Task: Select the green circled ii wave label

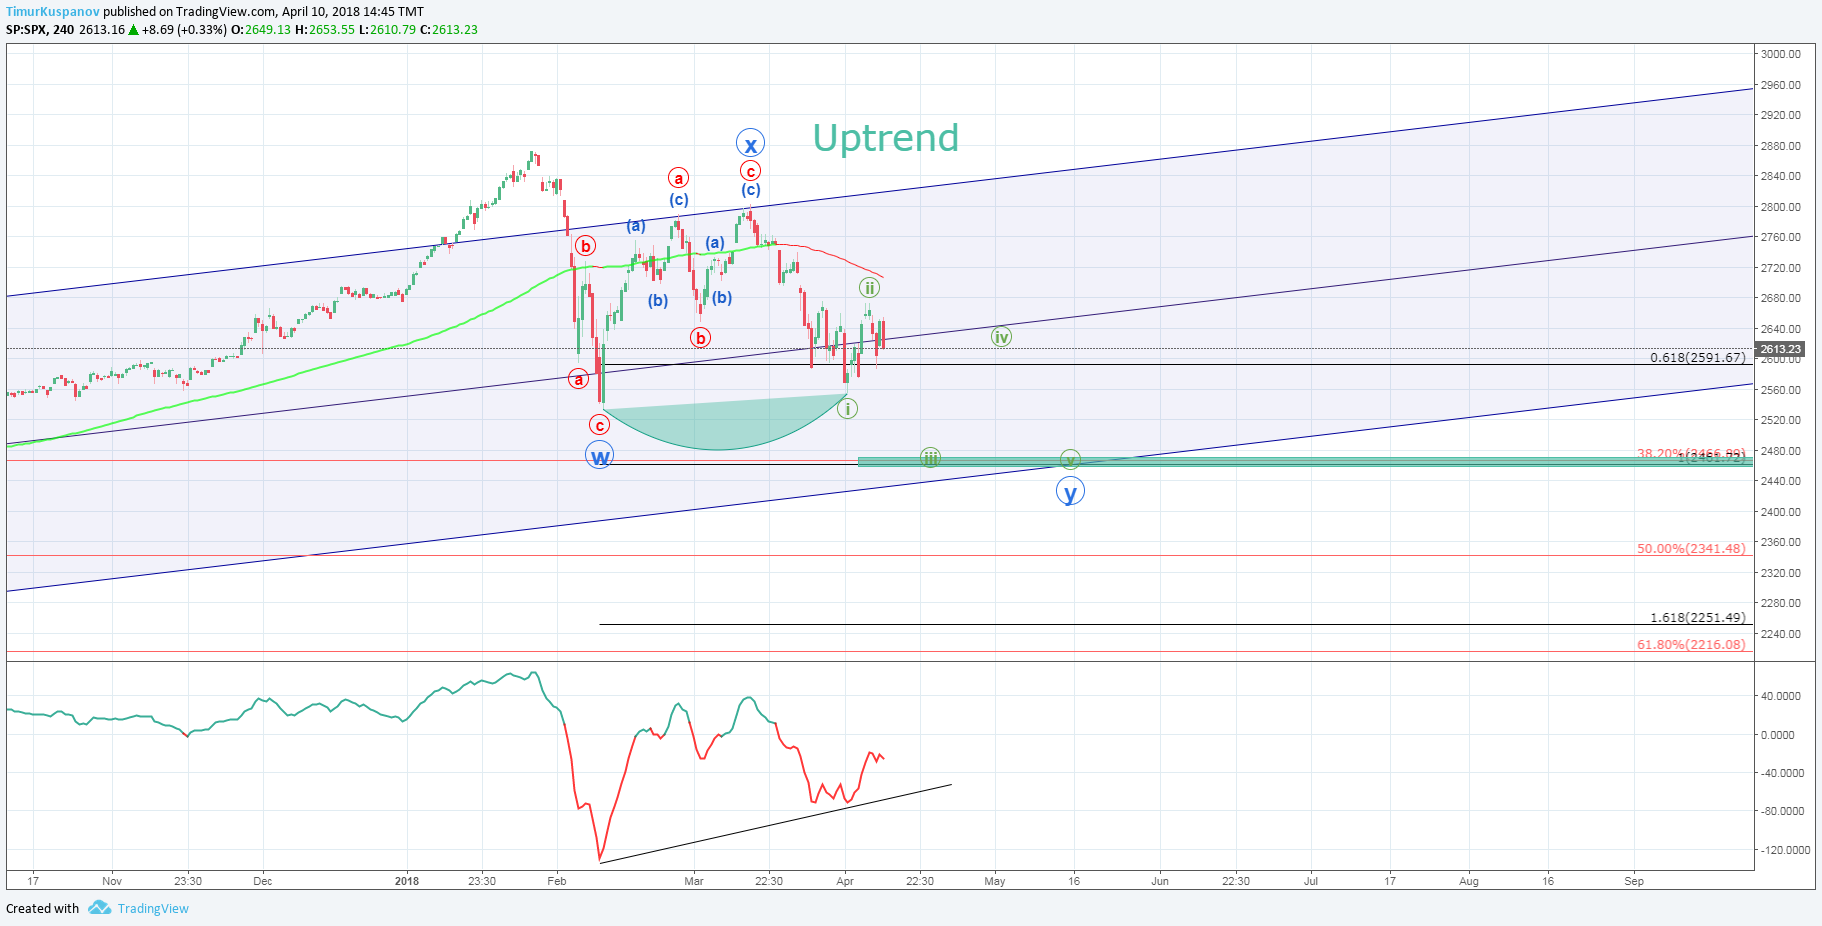Action: 870,288
